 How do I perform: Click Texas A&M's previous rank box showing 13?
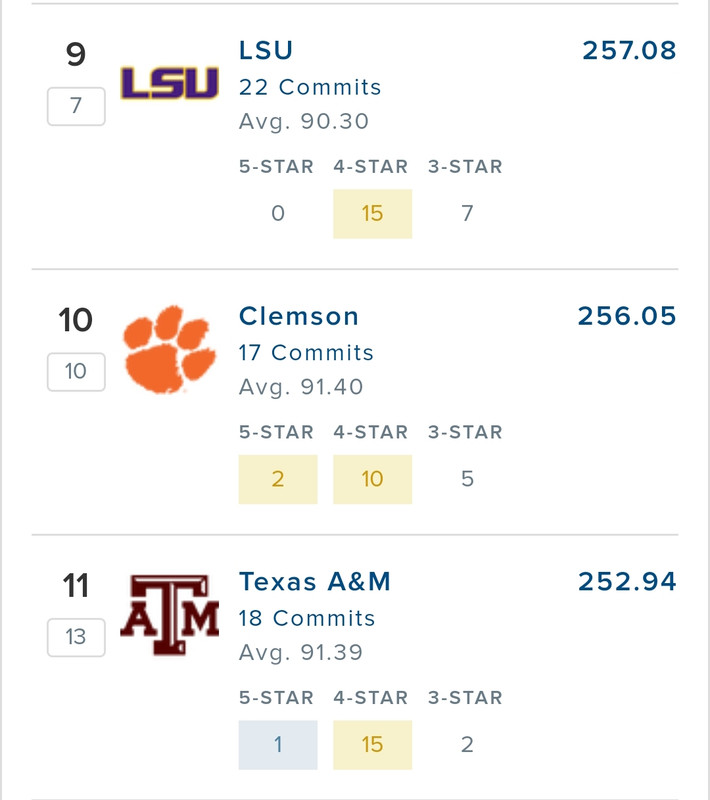coord(76,637)
